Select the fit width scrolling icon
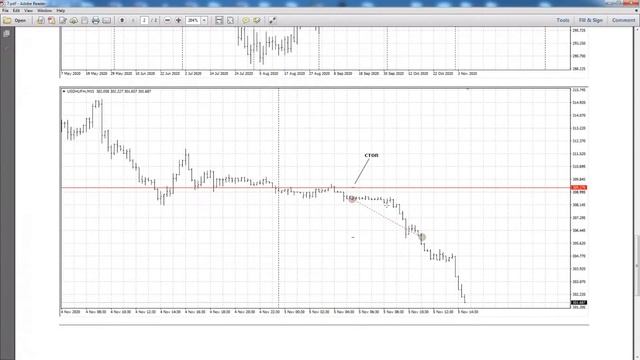 coord(219,20)
